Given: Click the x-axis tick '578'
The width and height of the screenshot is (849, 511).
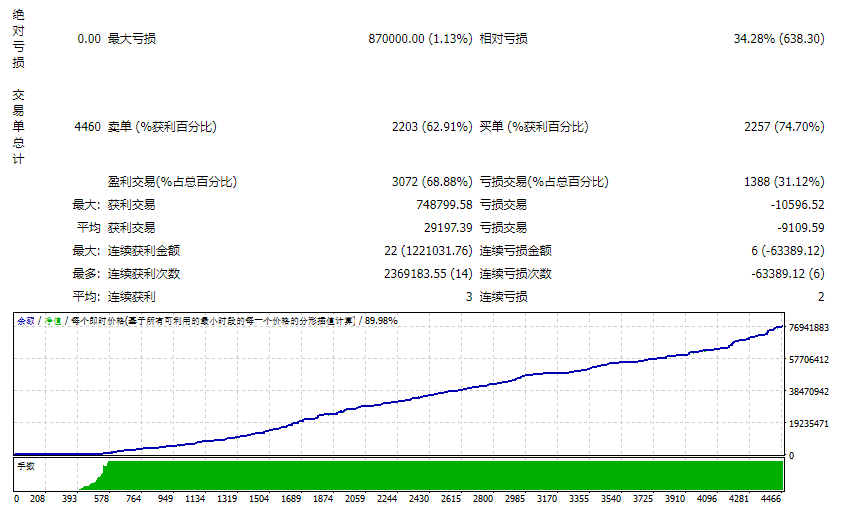Looking at the screenshot, I should (x=101, y=499).
